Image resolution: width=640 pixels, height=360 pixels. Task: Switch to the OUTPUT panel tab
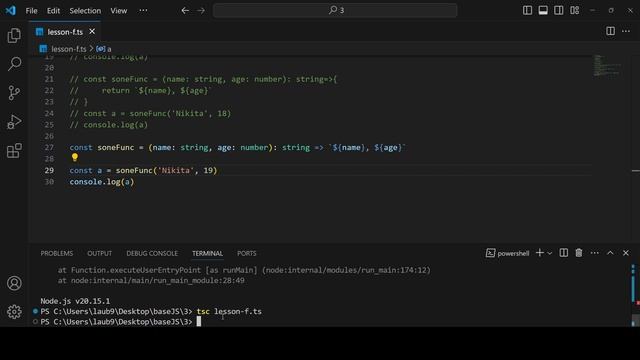[99, 253]
